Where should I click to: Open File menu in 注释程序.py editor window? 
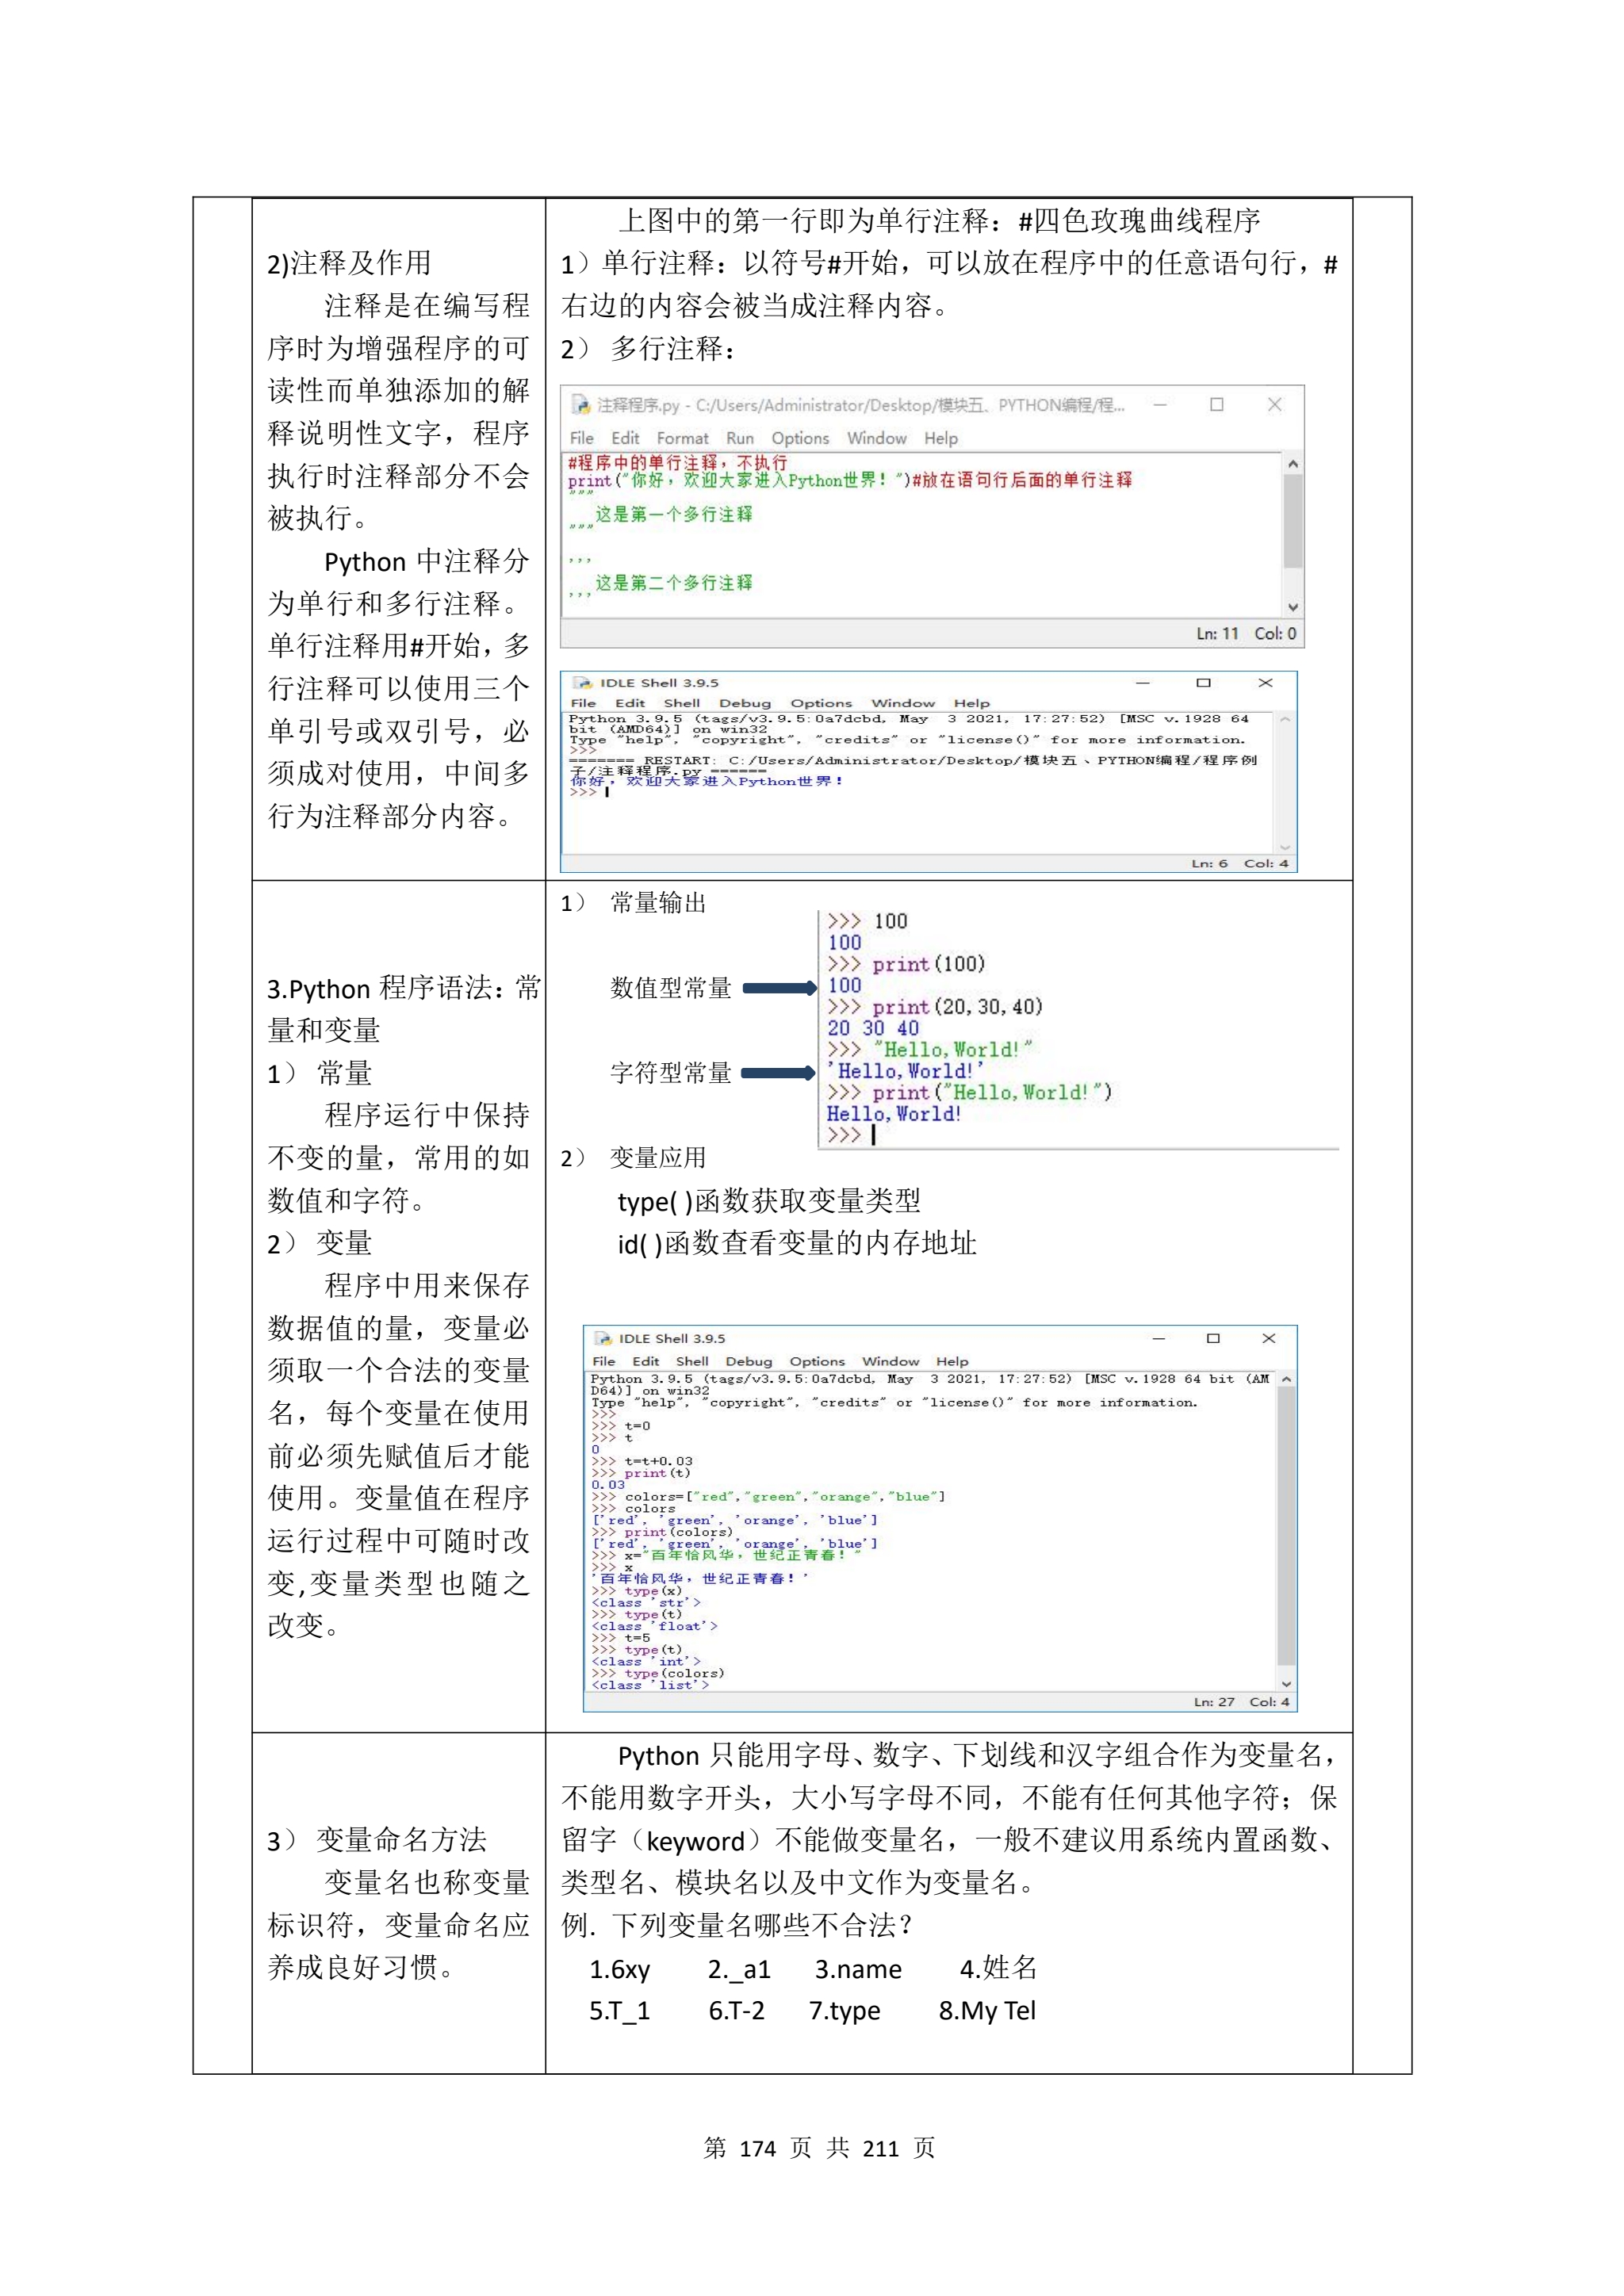point(582,438)
